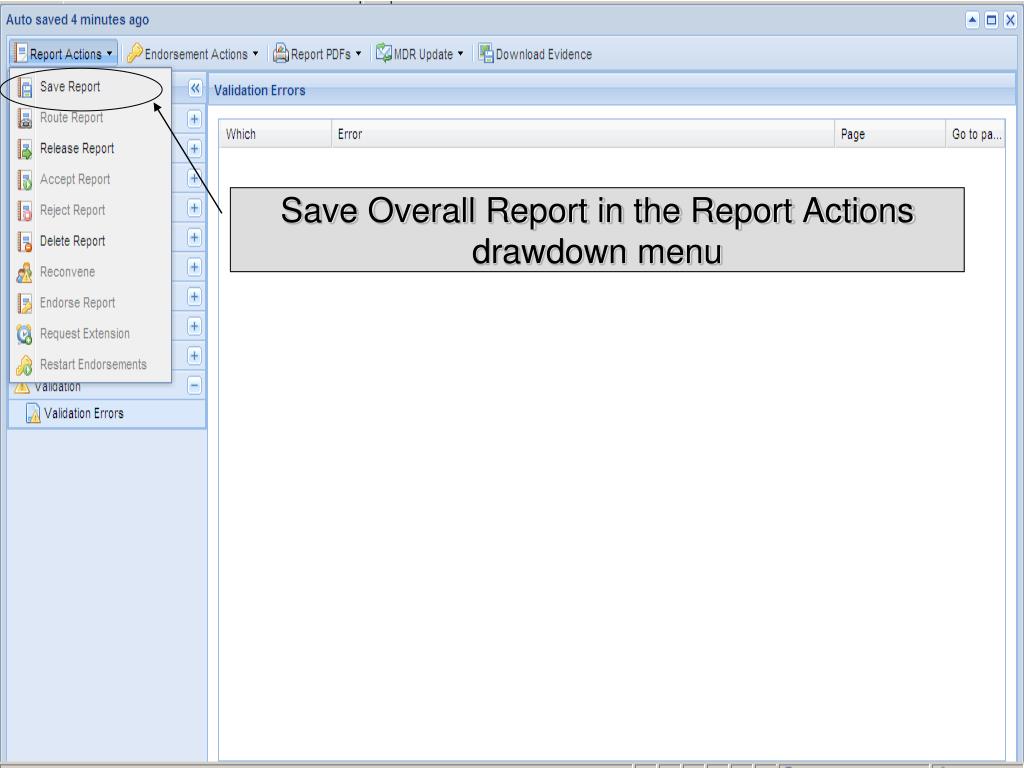Select Route Report menu entry

(x=90, y=118)
